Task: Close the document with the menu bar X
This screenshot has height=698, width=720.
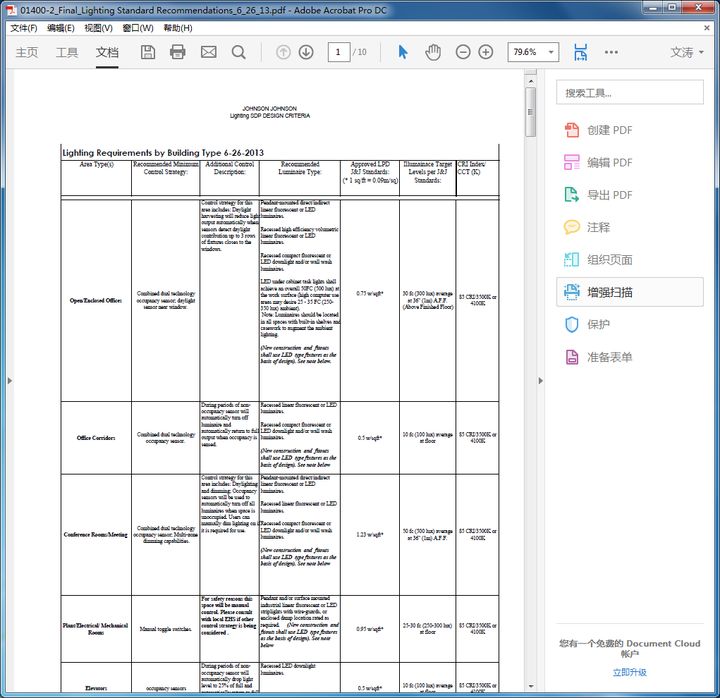Action: [707, 28]
